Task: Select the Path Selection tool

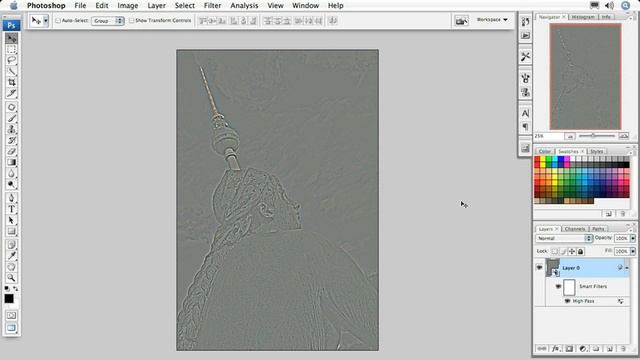Action: click(11, 220)
